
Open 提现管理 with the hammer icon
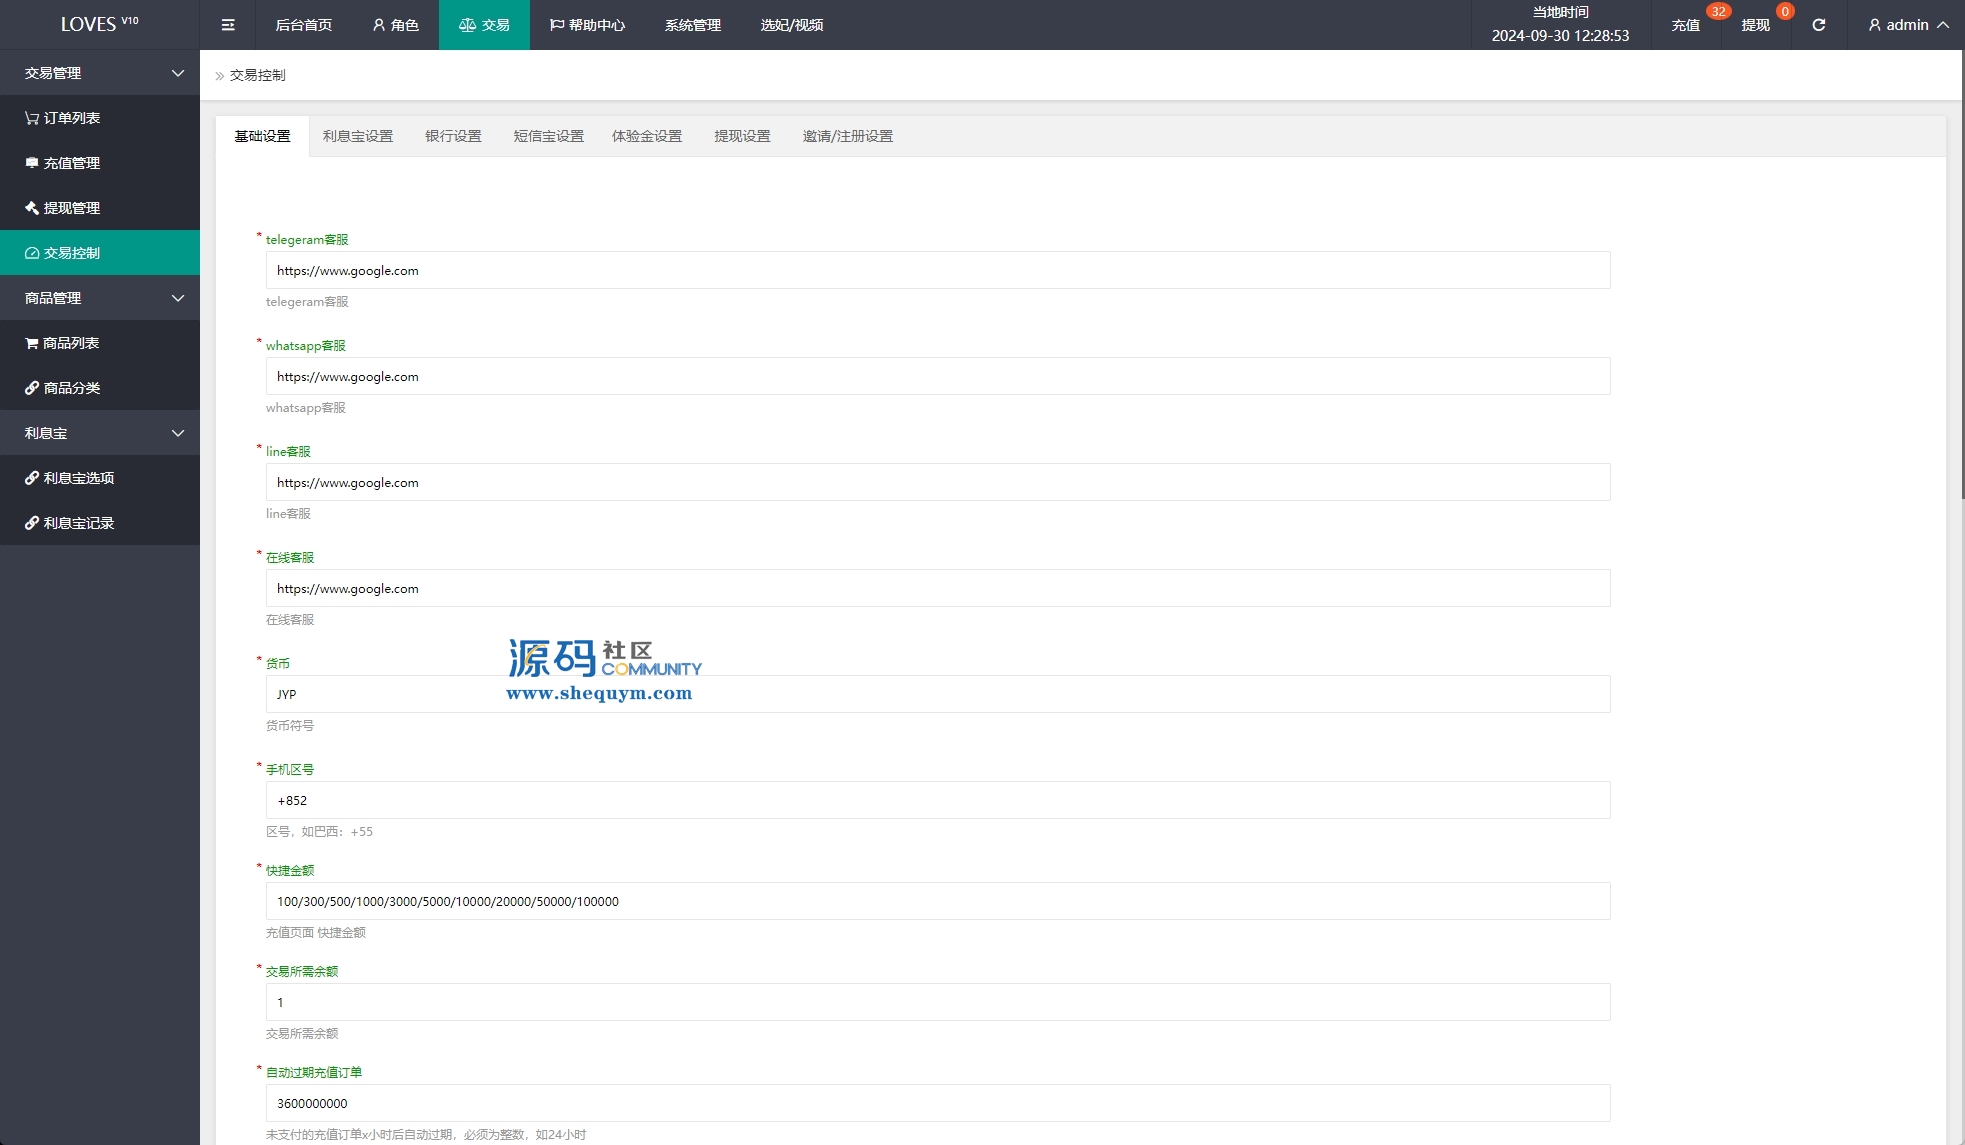[x=32, y=208]
